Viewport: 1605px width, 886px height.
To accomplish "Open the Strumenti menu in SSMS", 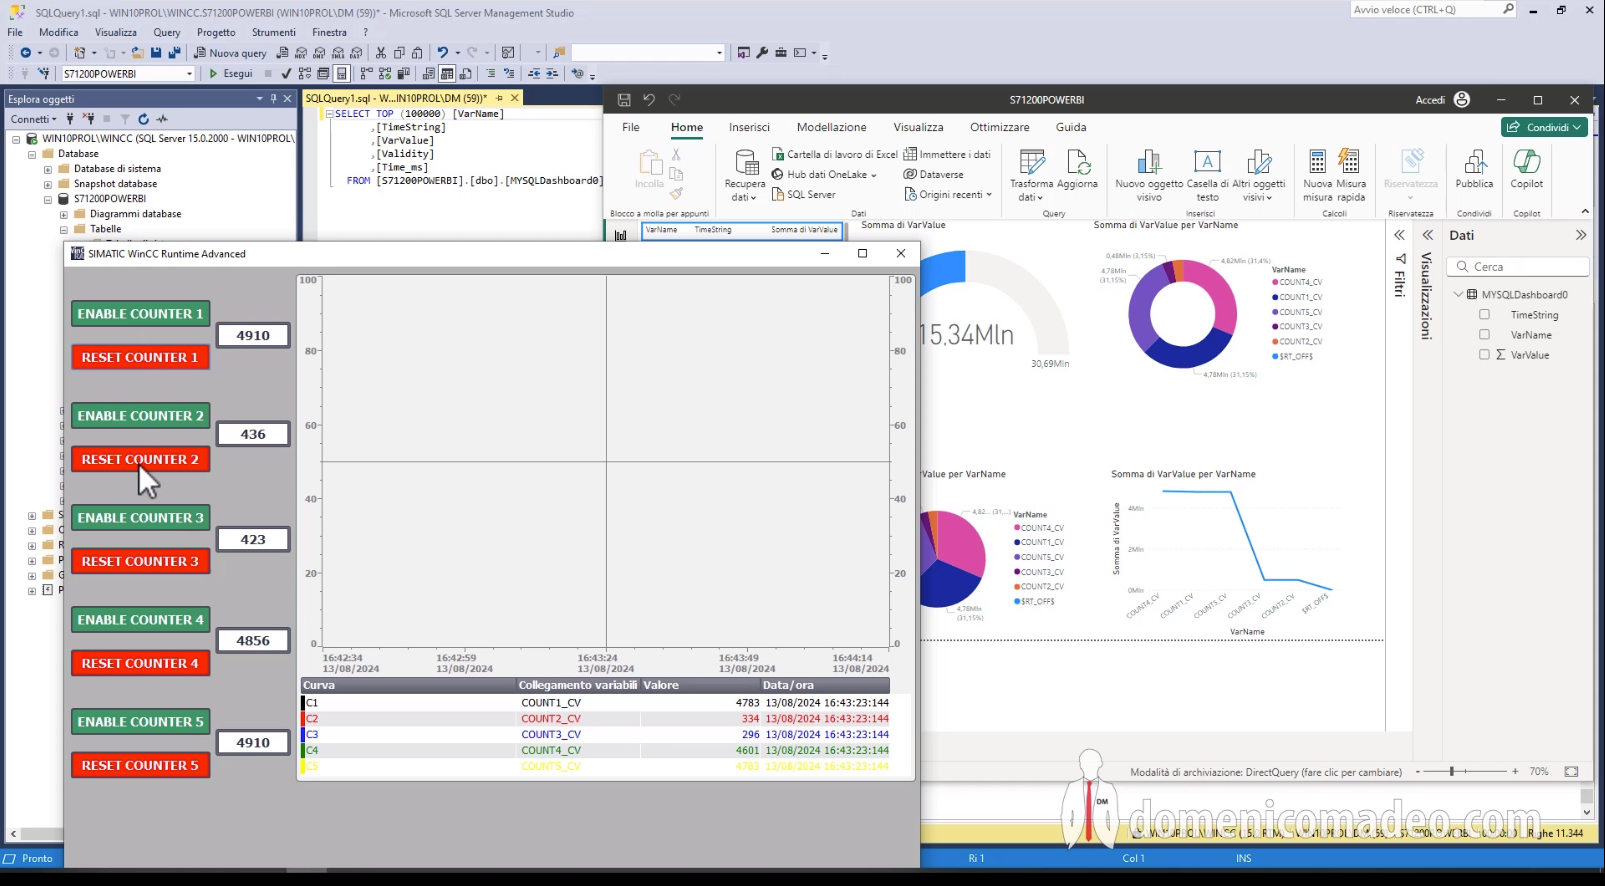I will click(274, 32).
